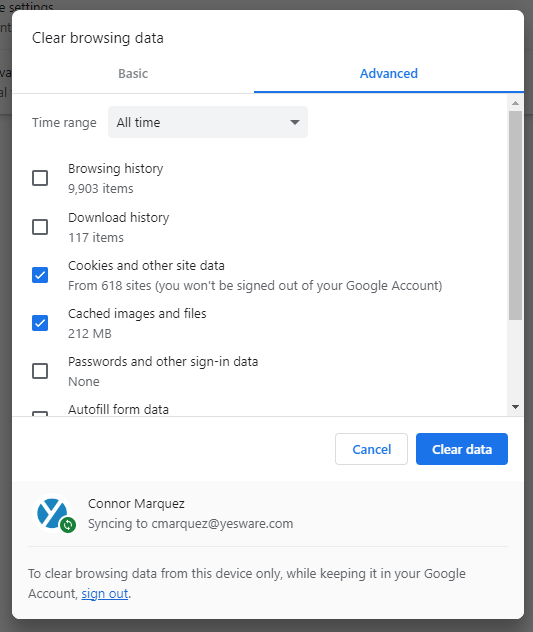Enable the Download history checkbox
Viewport: 533px width, 632px height.
pyautogui.click(x=40, y=227)
